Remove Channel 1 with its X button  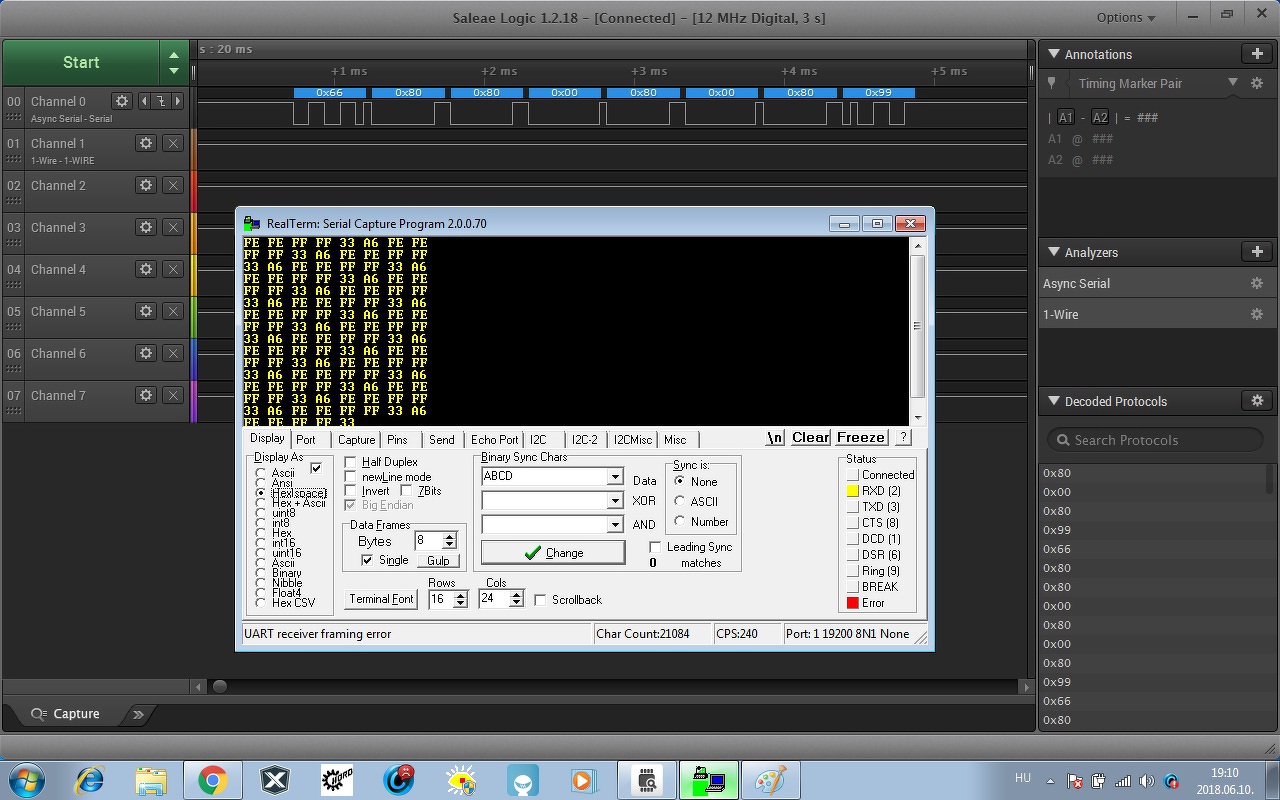click(x=173, y=143)
